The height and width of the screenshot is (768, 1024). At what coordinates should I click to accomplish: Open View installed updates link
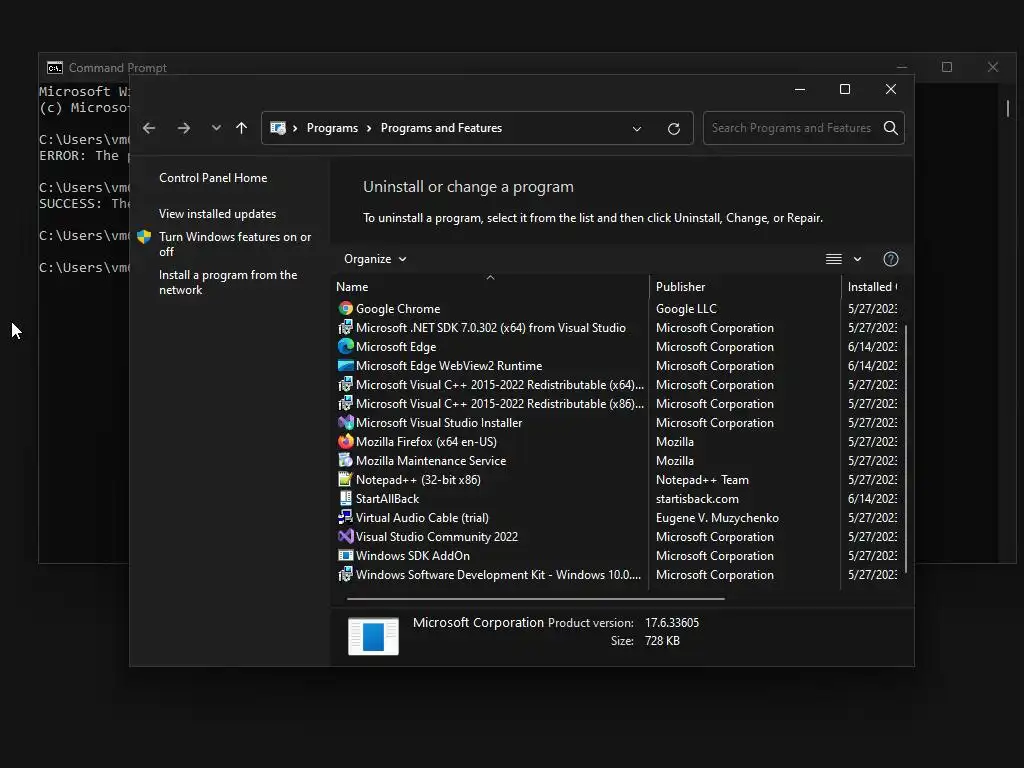[x=217, y=214]
